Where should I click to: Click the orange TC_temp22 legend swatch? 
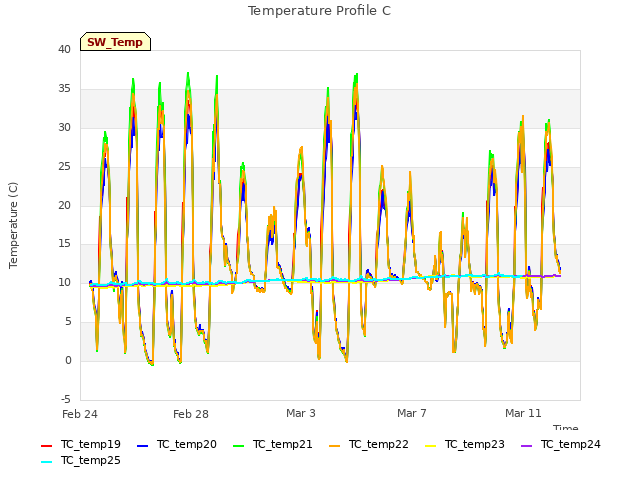[334, 446]
